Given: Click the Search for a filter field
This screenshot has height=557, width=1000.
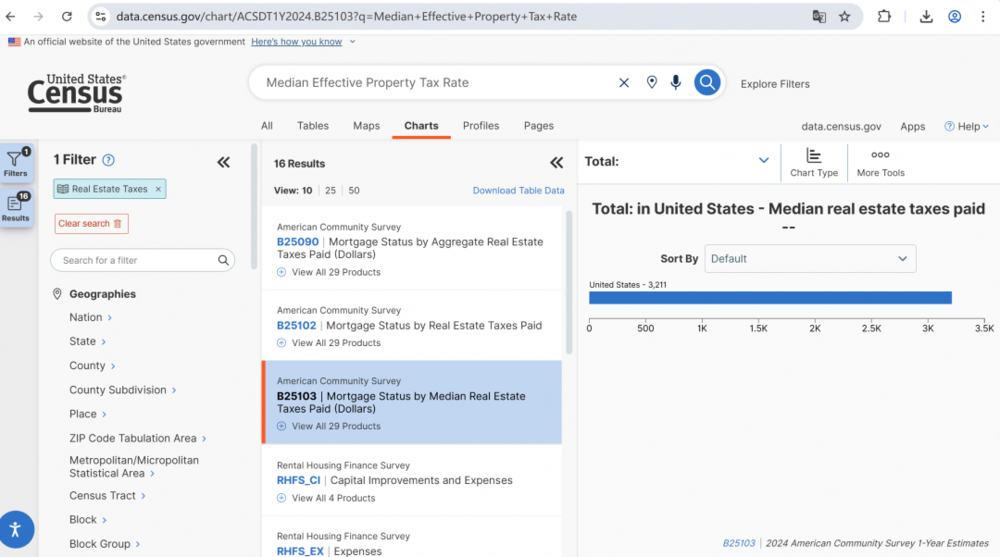Looking at the screenshot, I should pyautogui.click(x=135, y=260).
